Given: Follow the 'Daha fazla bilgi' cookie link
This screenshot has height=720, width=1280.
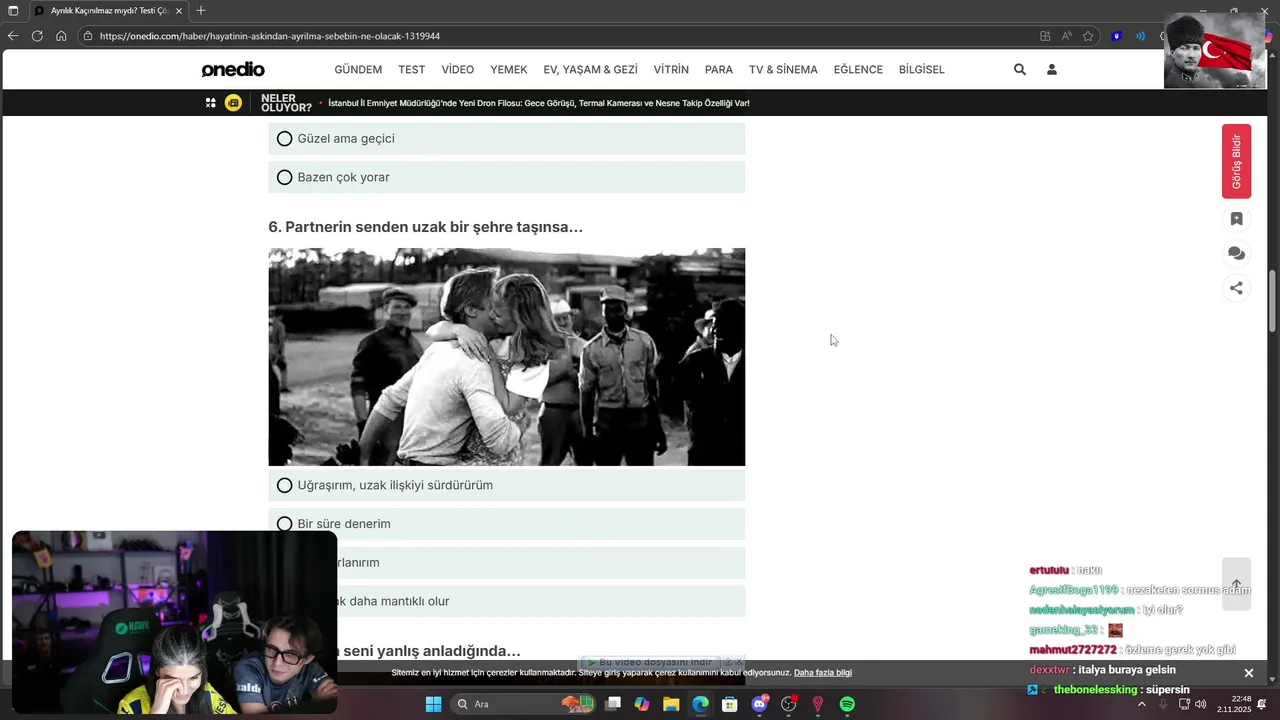Looking at the screenshot, I should coord(823,673).
